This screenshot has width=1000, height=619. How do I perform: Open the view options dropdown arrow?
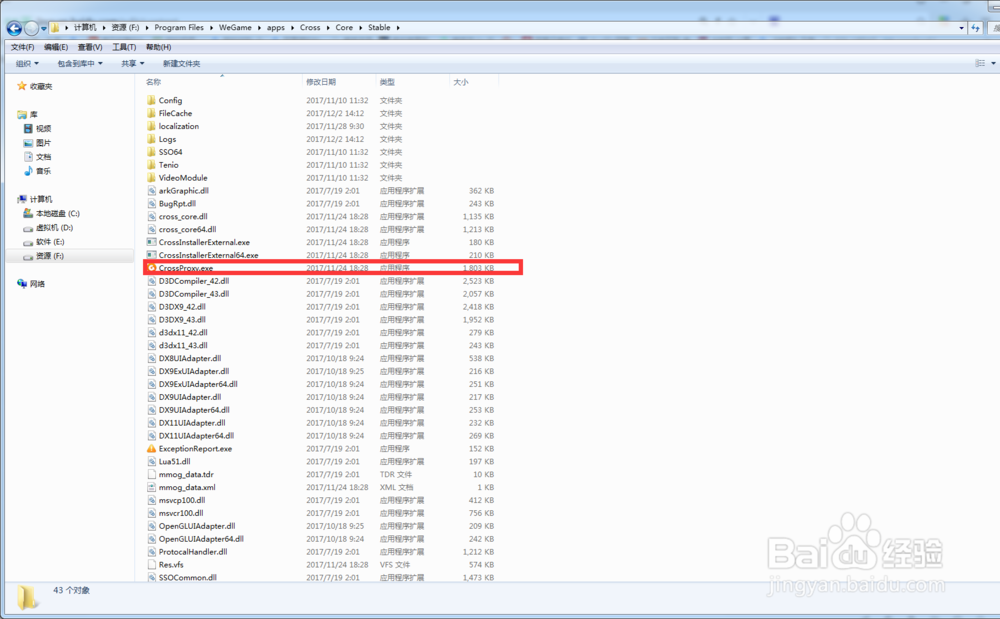993,63
